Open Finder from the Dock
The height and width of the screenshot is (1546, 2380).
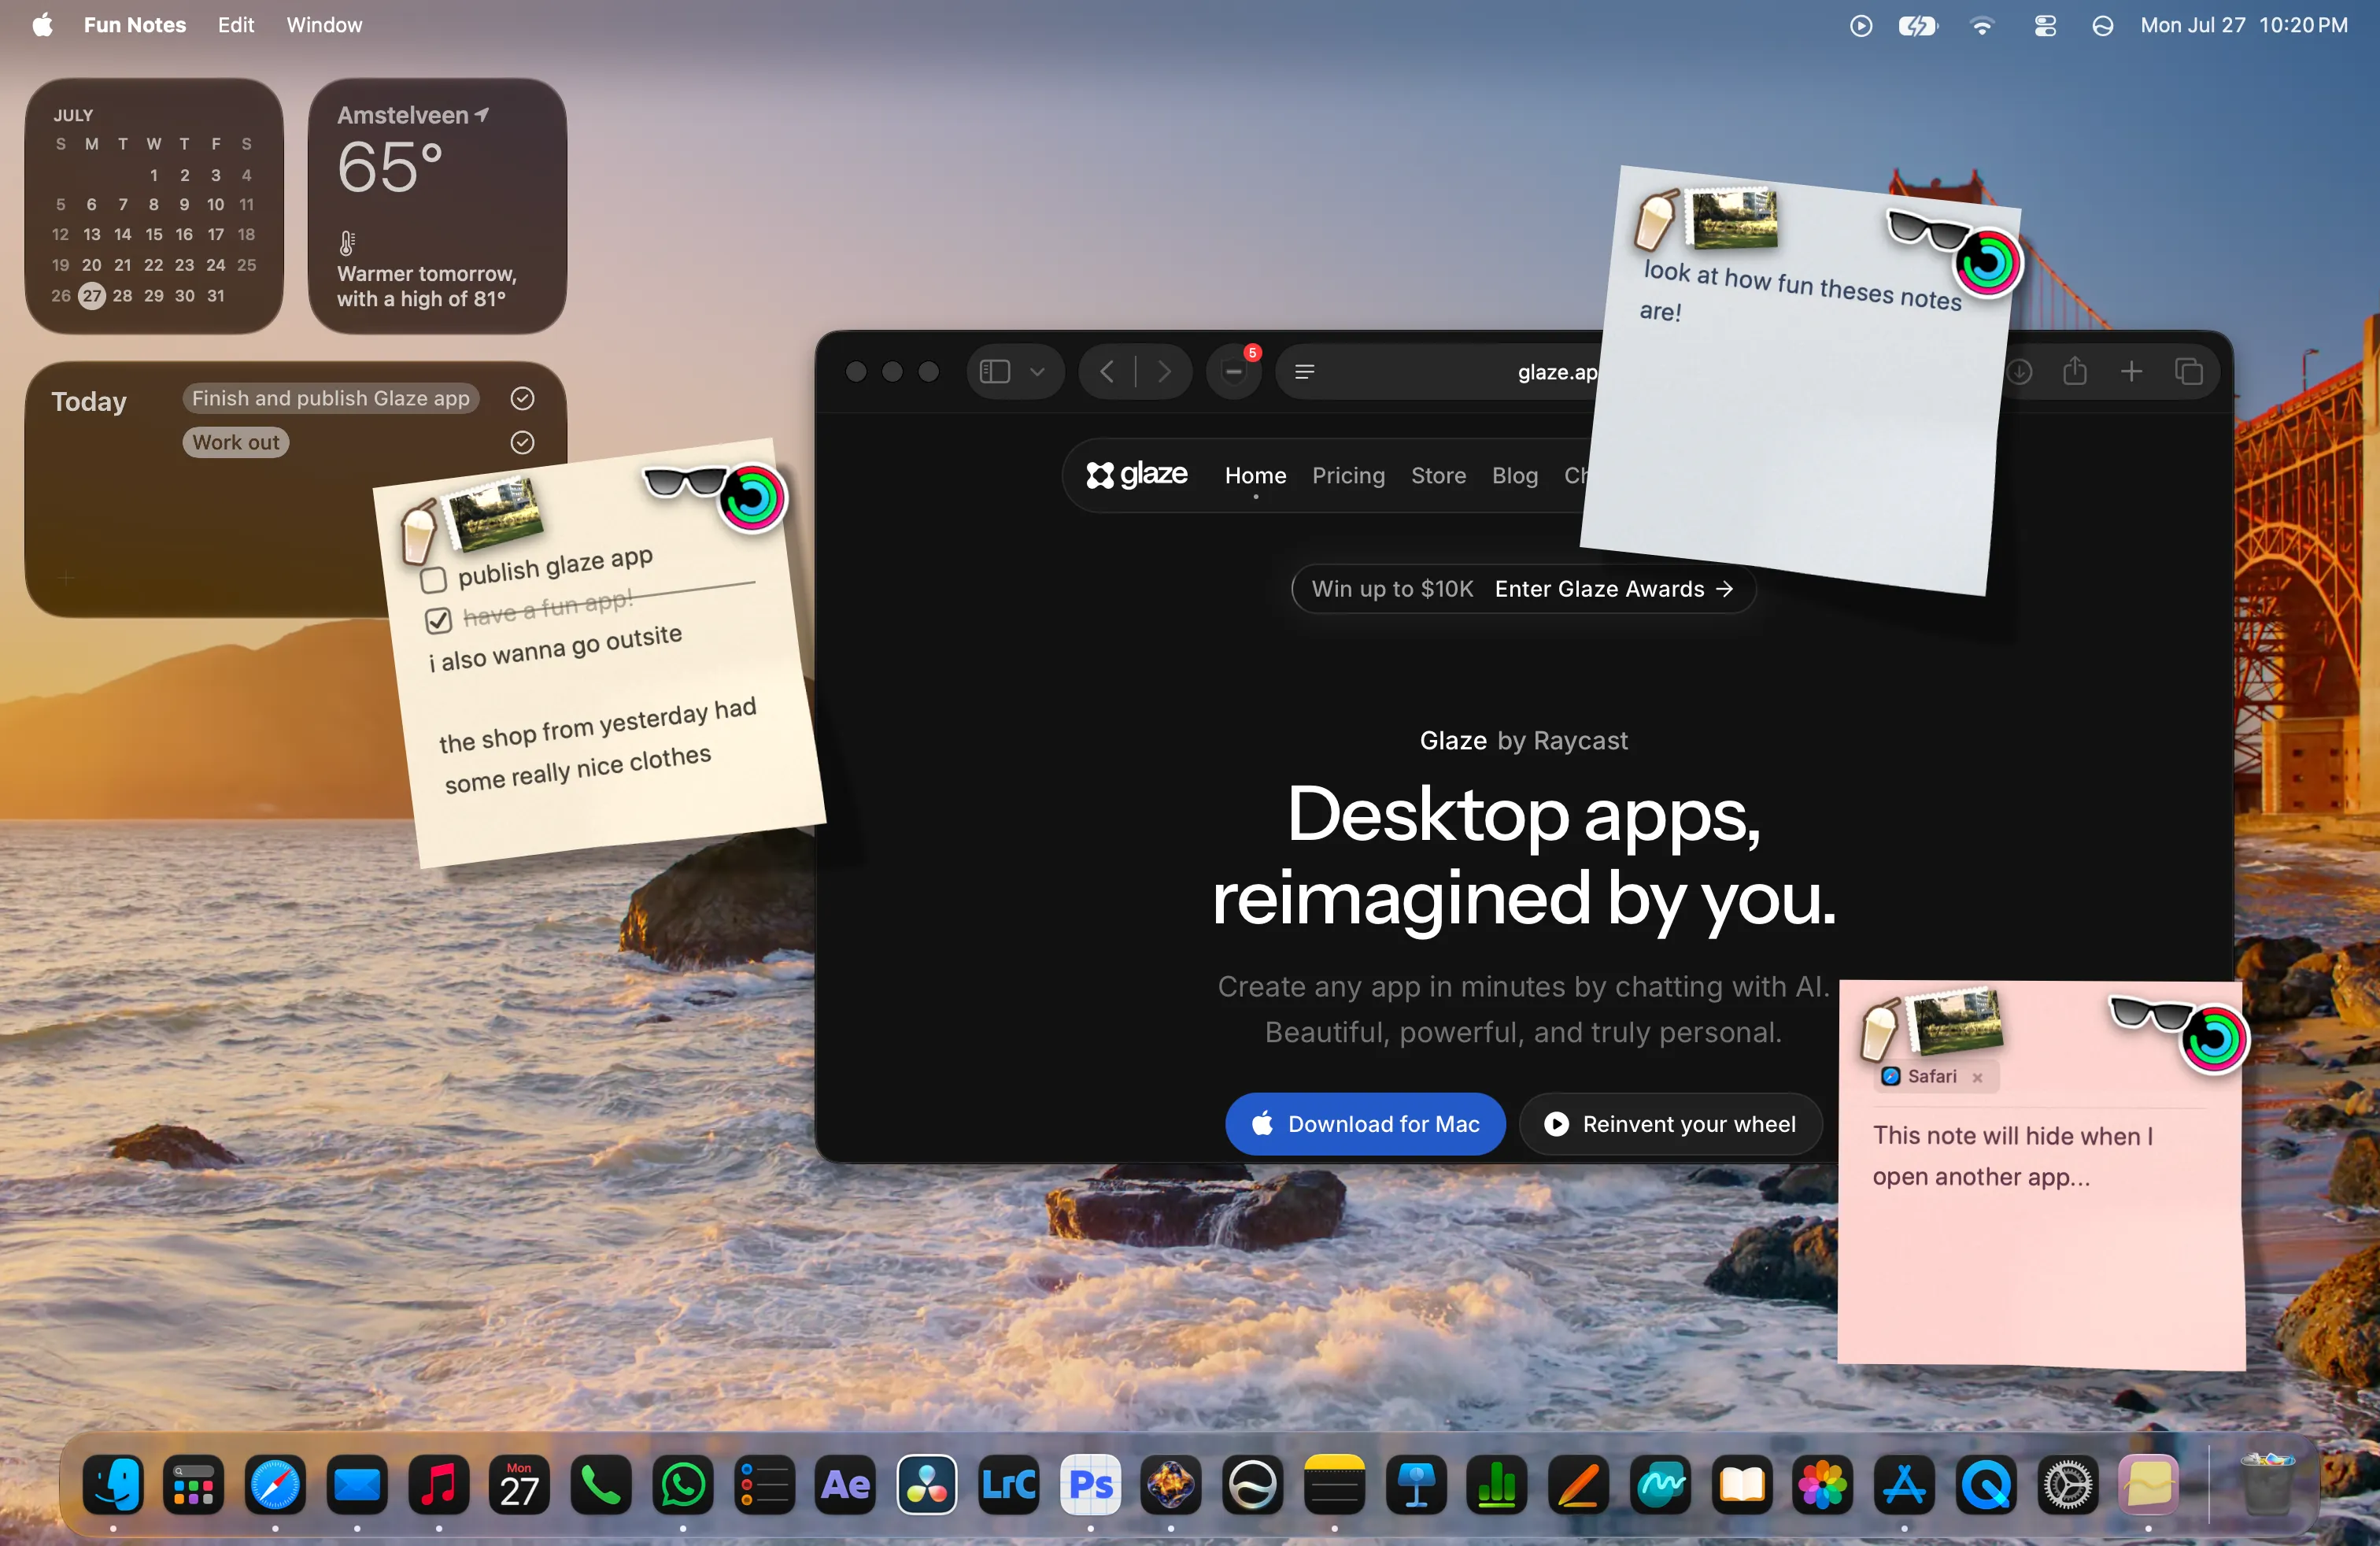click(113, 1484)
